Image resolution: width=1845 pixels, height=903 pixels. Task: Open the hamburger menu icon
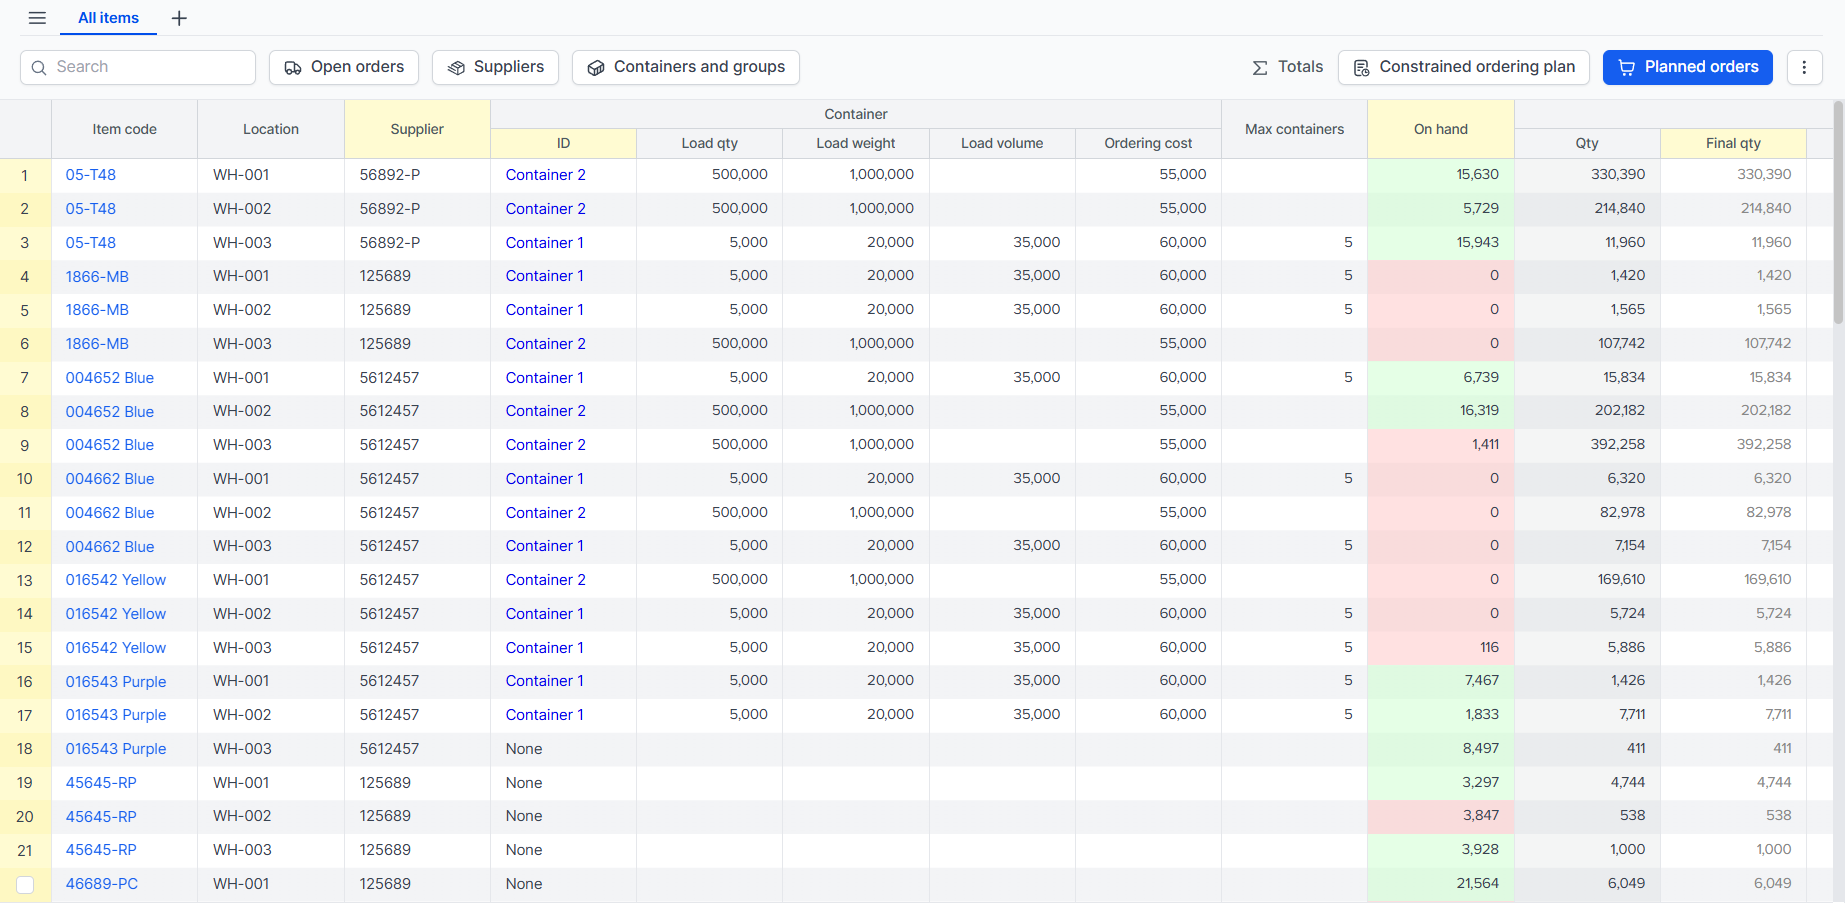[37, 18]
